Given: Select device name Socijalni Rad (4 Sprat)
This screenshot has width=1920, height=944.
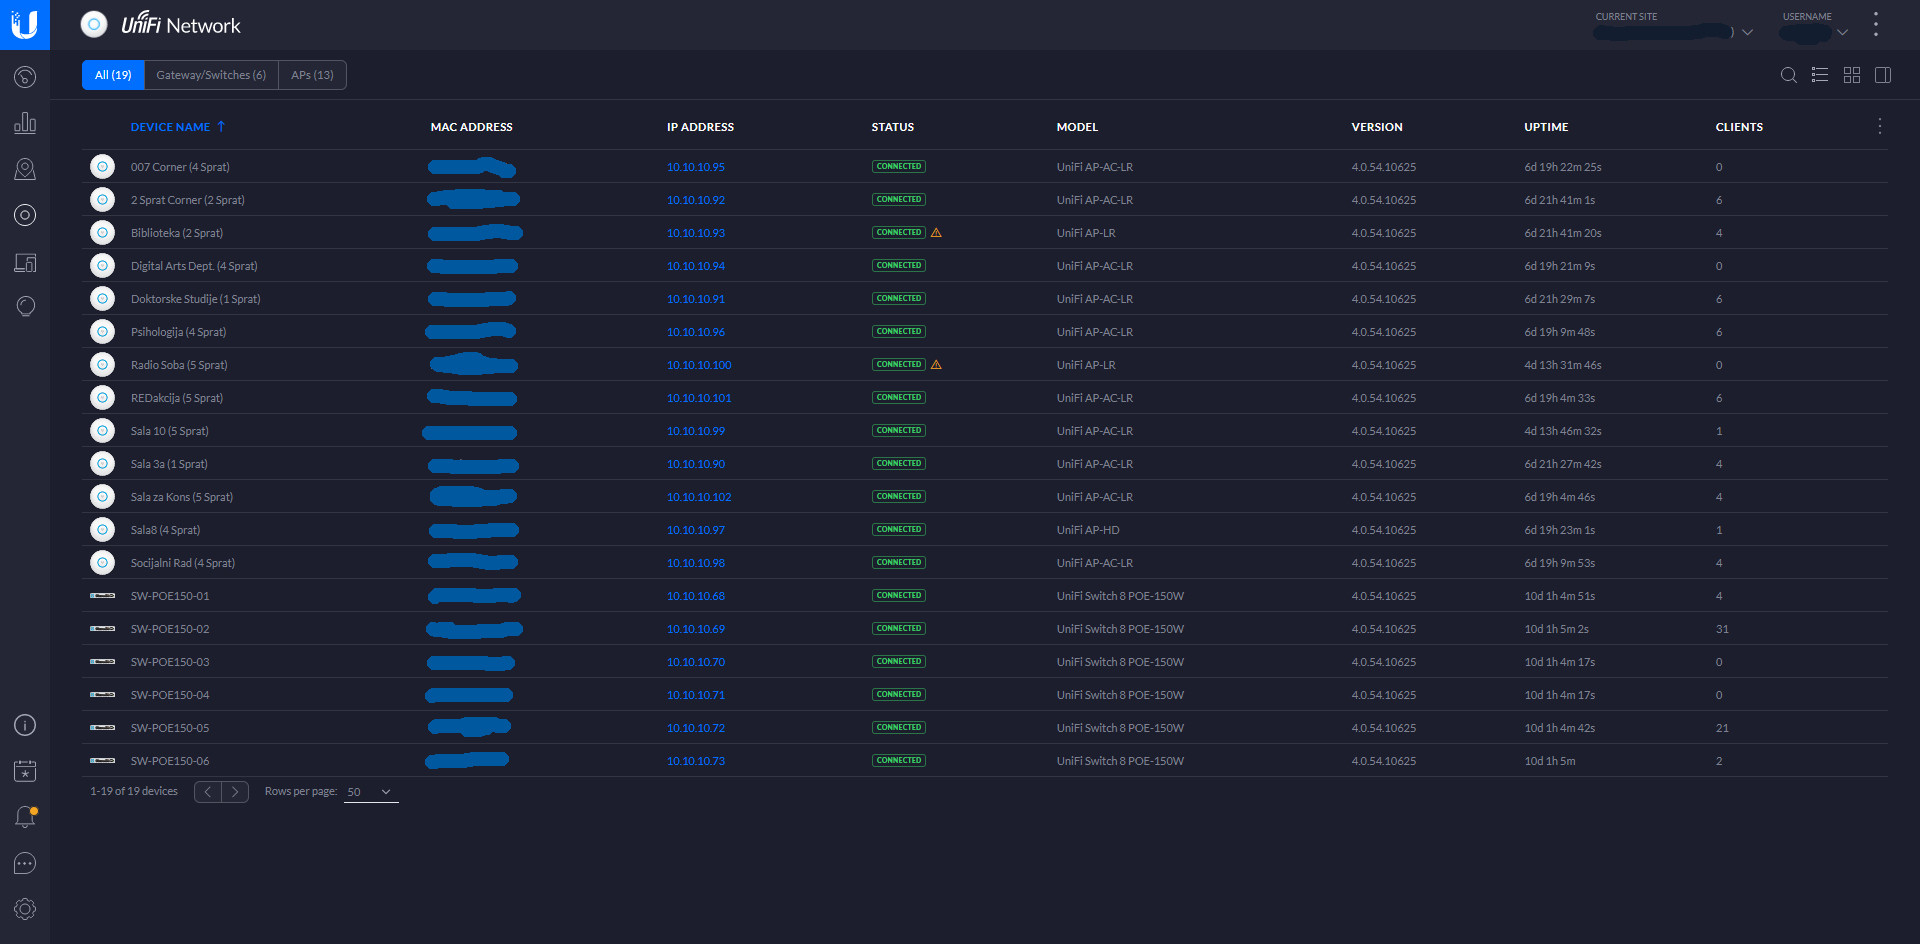Looking at the screenshot, I should (183, 563).
